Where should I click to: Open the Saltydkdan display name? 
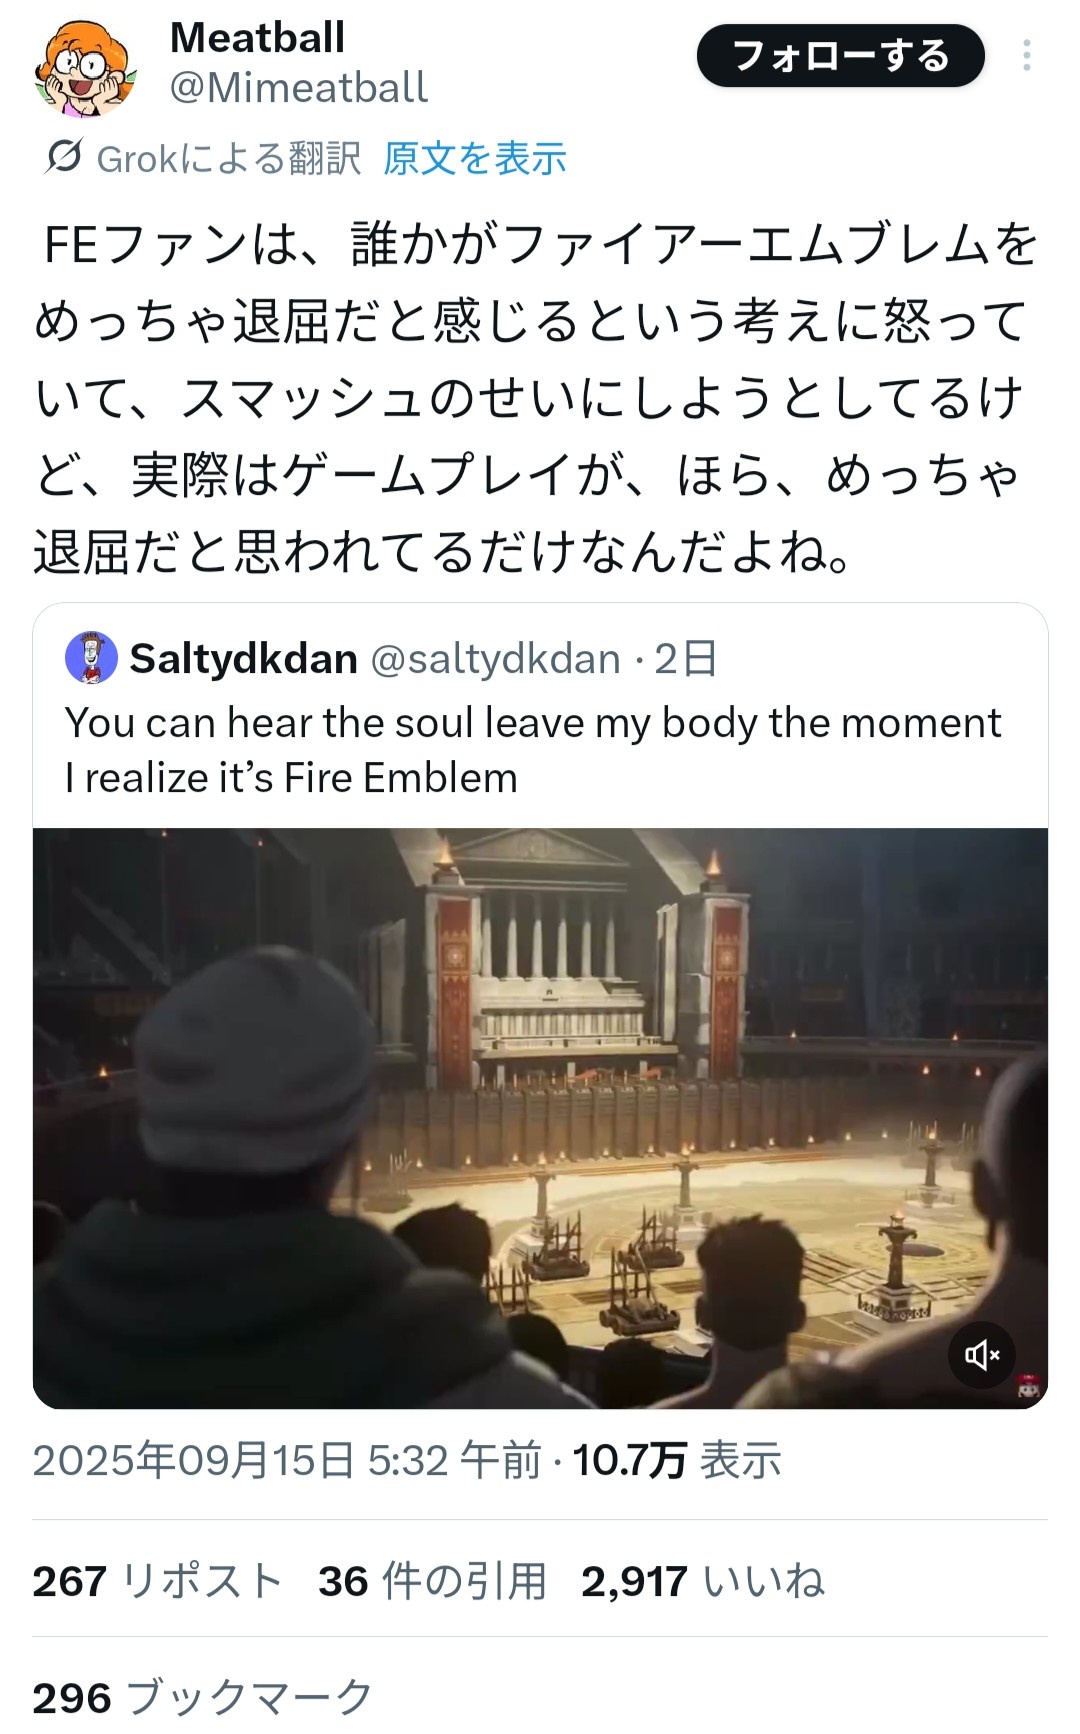[244, 659]
